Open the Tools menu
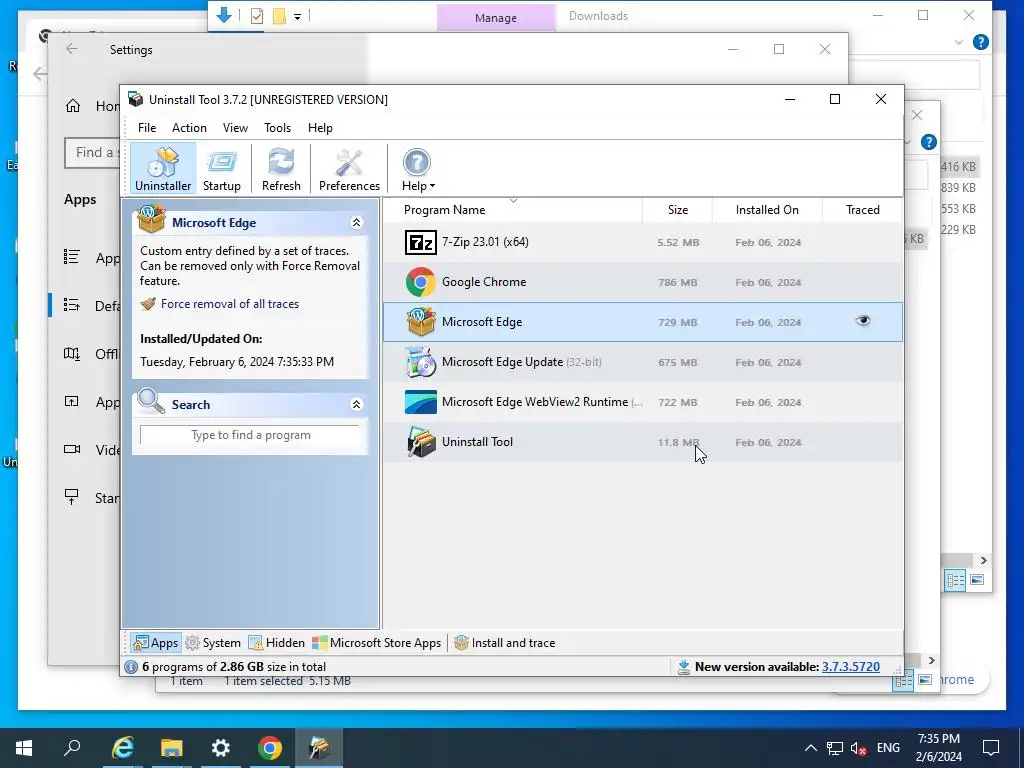This screenshot has height=768, width=1024. tap(278, 128)
